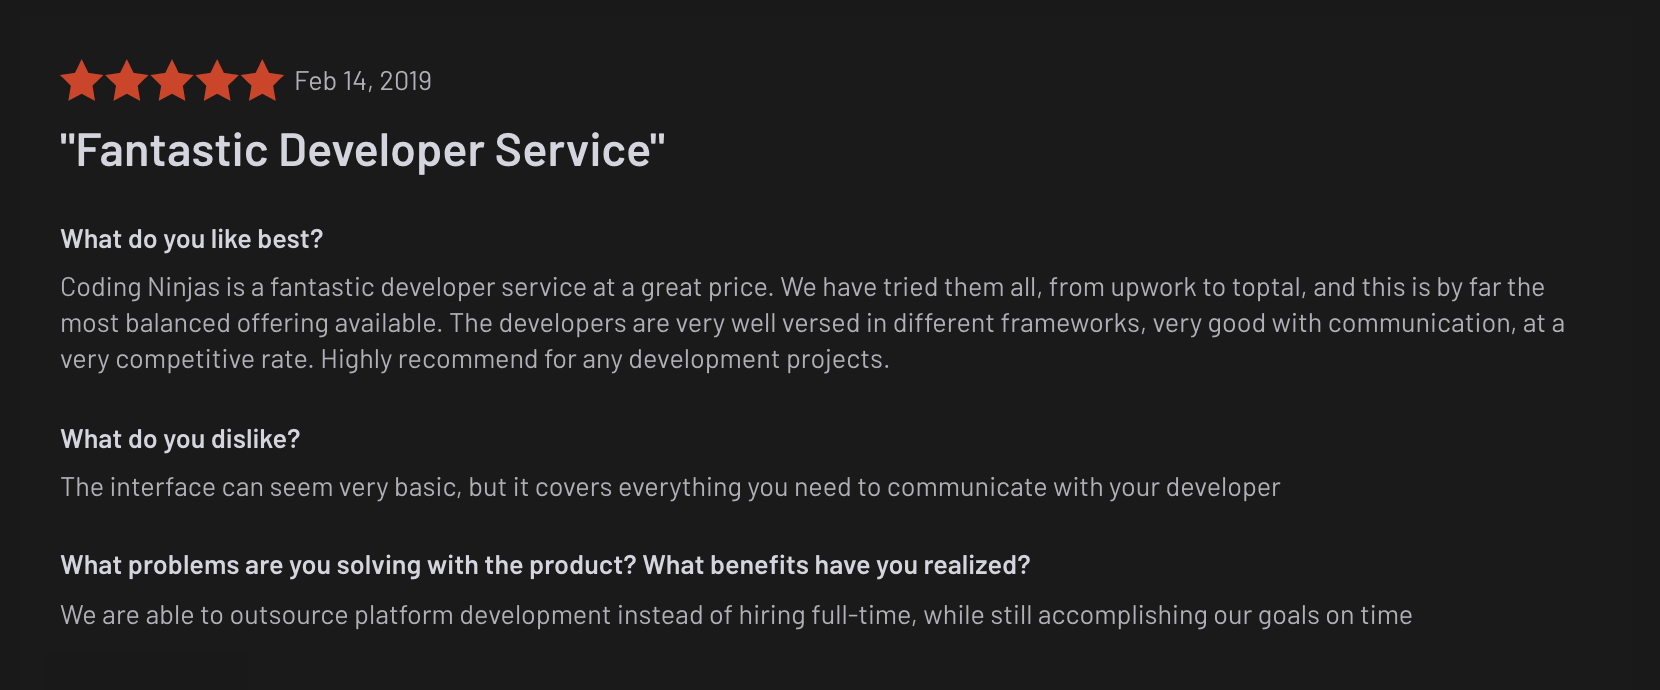Image resolution: width=1660 pixels, height=690 pixels.
Task: Click the "What problems are you solving" heading
Action: point(545,565)
